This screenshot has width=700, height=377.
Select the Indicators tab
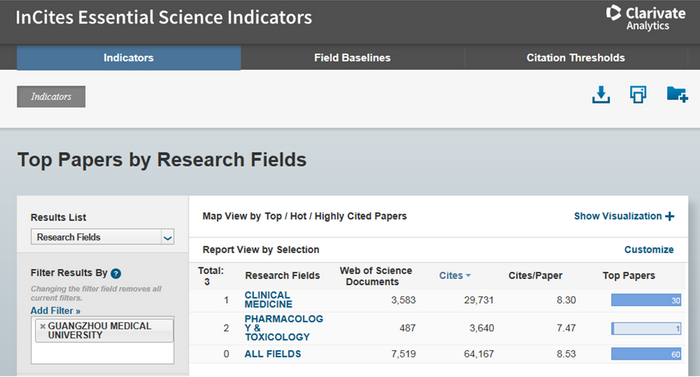pos(129,58)
